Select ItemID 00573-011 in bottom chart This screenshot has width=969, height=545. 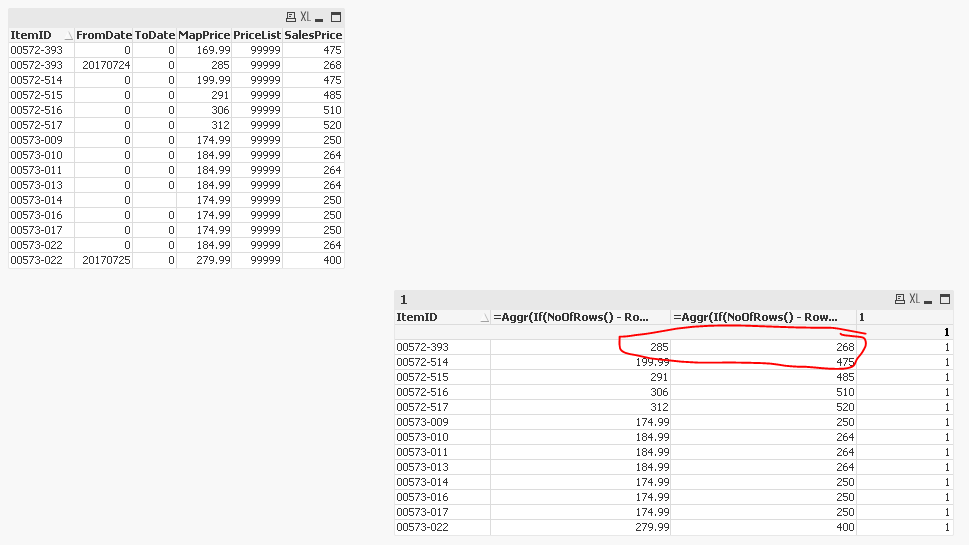click(x=442, y=452)
